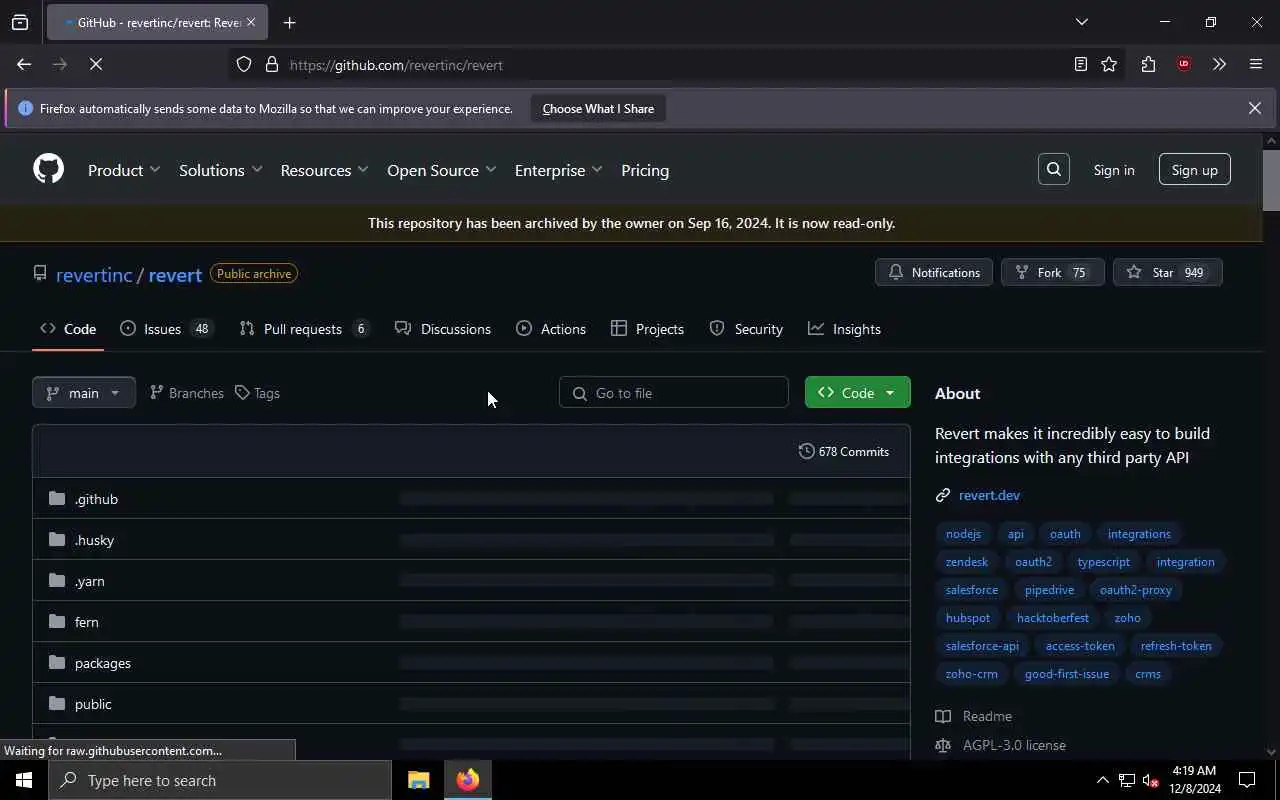Expand the Solutions menu

(220, 170)
